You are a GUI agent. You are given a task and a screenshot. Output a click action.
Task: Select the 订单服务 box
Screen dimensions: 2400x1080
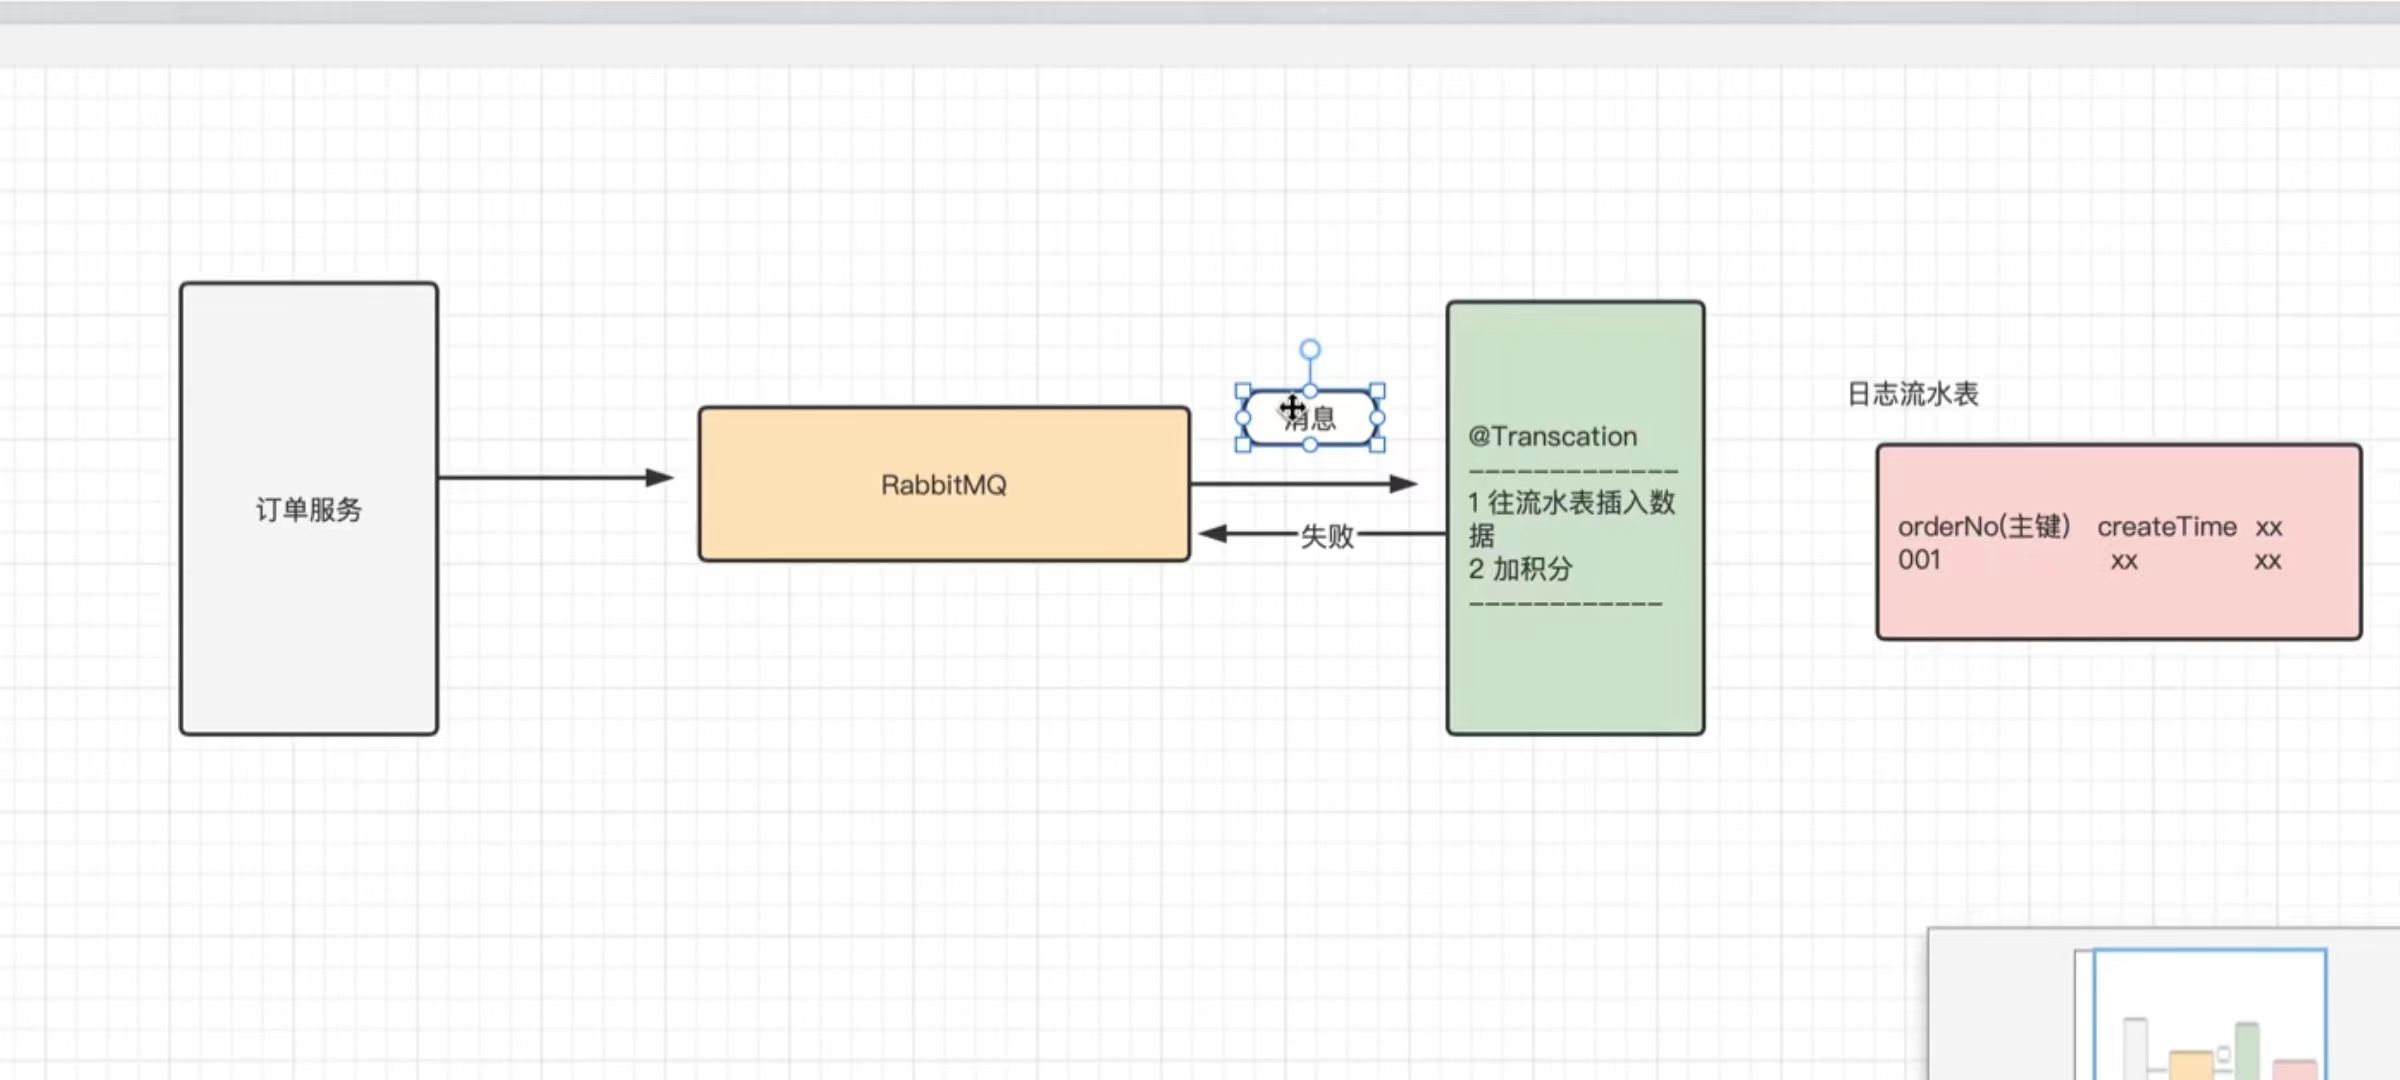click(309, 508)
